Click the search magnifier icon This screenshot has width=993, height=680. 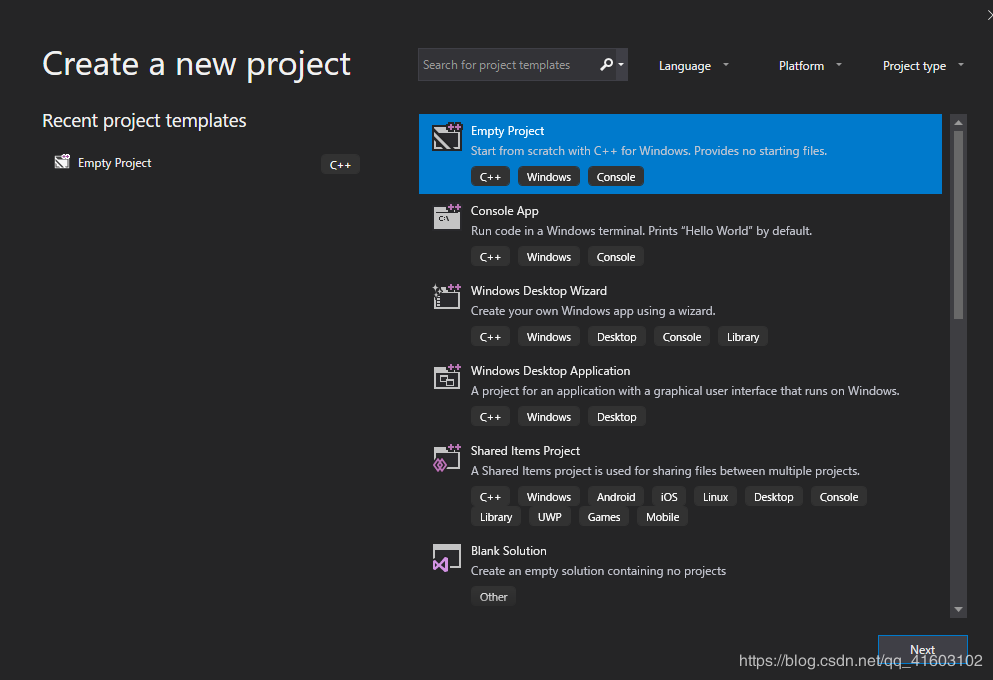point(607,65)
